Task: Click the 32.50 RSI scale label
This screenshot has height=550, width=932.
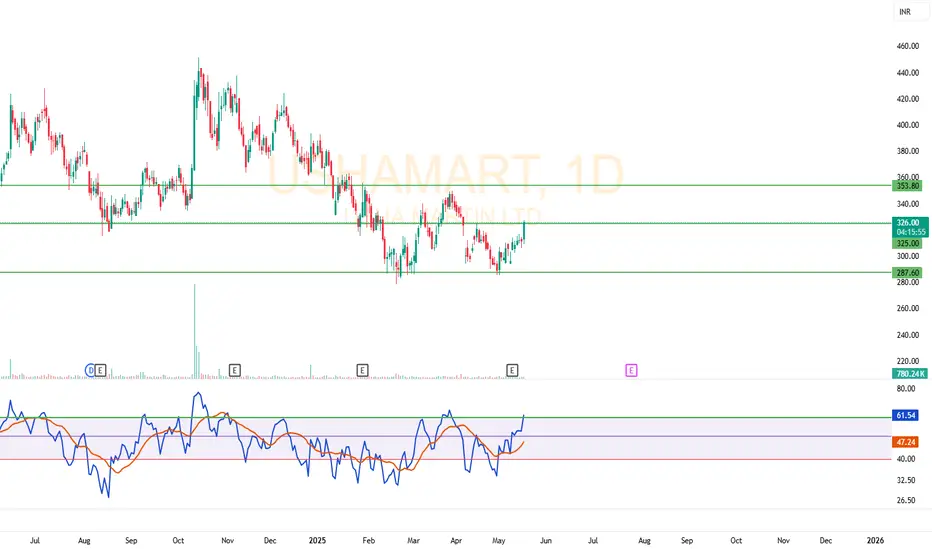Action: [906, 480]
